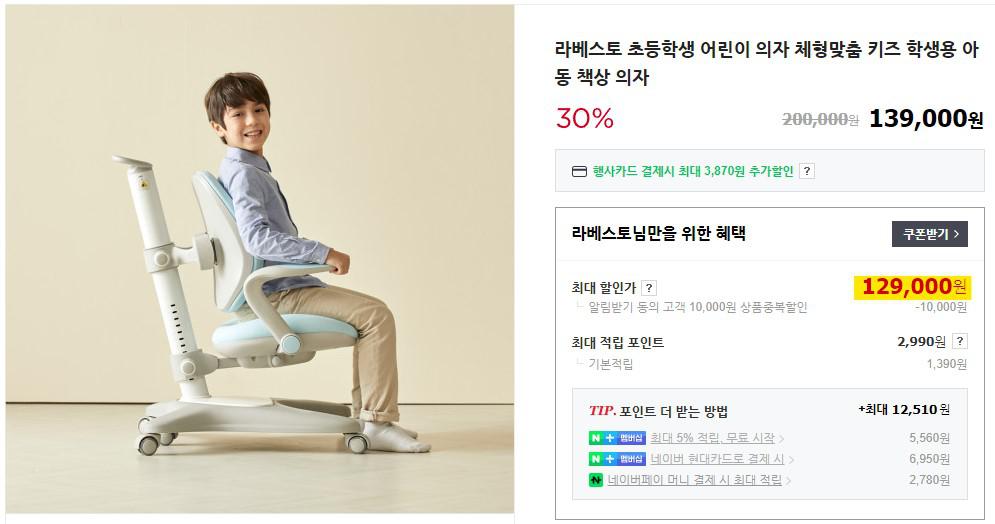Click the 139,000원 sale price
This screenshot has height=524, width=995.
click(x=926, y=119)
